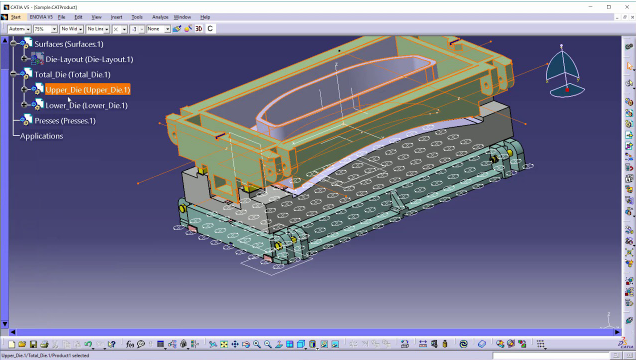Viewport: 636px width, 360px height.
Task: Click the Measure Between icon
Action: point(423,344)
